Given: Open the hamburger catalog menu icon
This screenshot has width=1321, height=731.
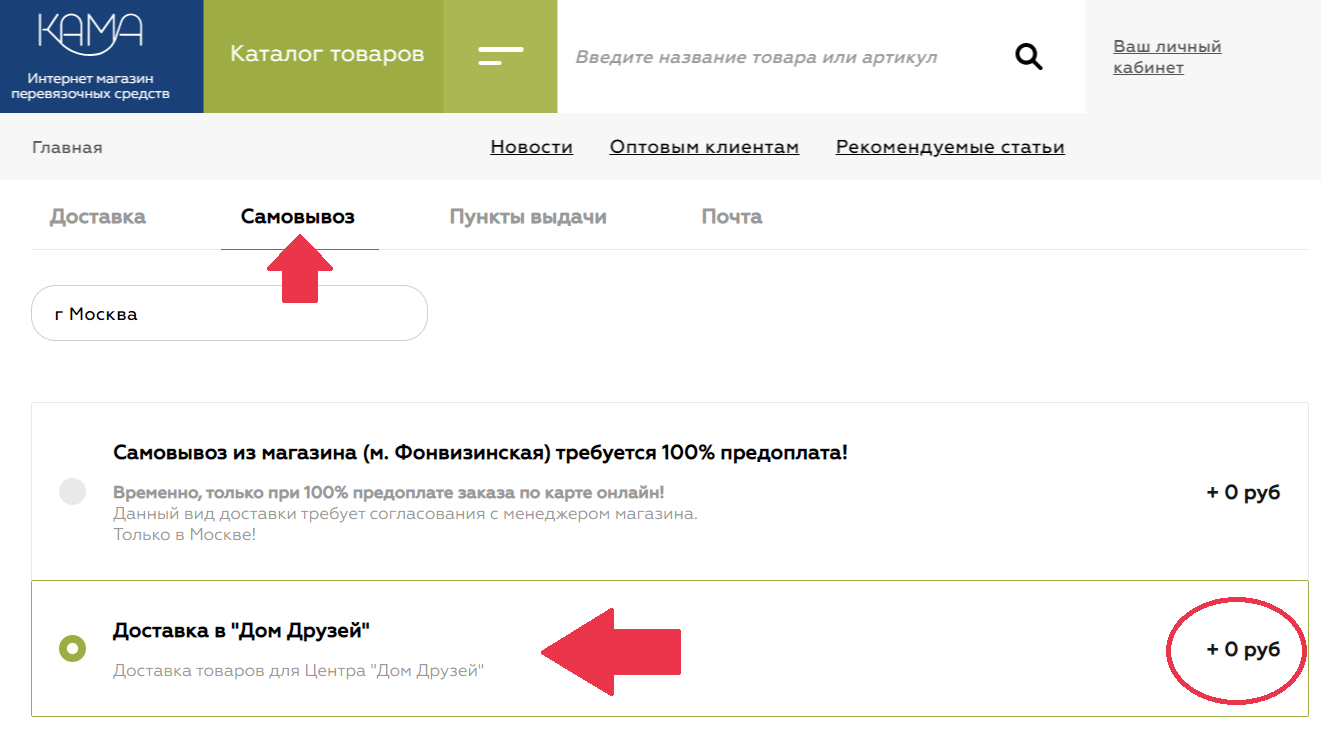Looking at the screenshot, I should click(x=500, y=56).
